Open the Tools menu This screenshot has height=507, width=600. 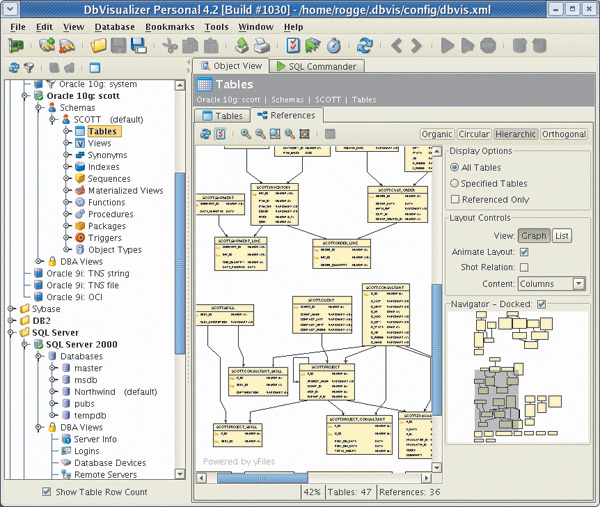[x=216, y=27]
